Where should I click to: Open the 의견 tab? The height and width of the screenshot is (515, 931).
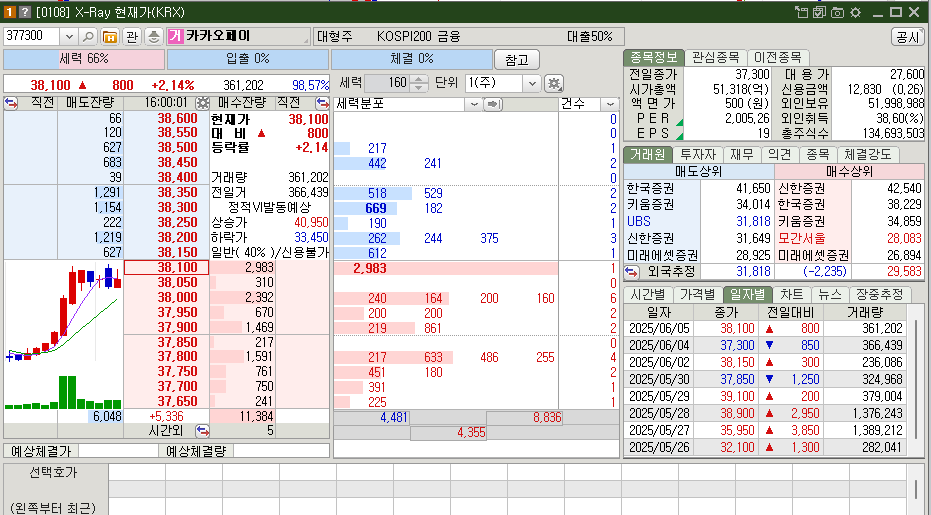tap(780, 154)
